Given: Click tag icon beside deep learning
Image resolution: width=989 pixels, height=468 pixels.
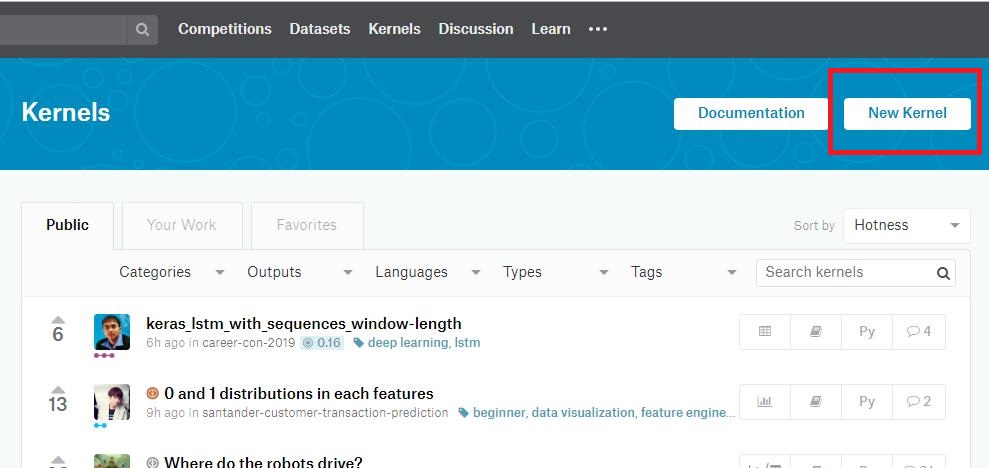Looking at the screenshot, I should coord(358,343).
